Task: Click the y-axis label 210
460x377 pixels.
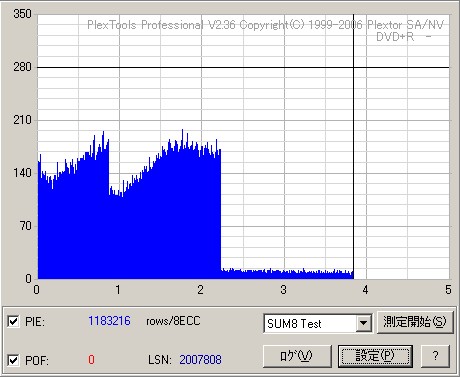Action: (x=22, y=120)
